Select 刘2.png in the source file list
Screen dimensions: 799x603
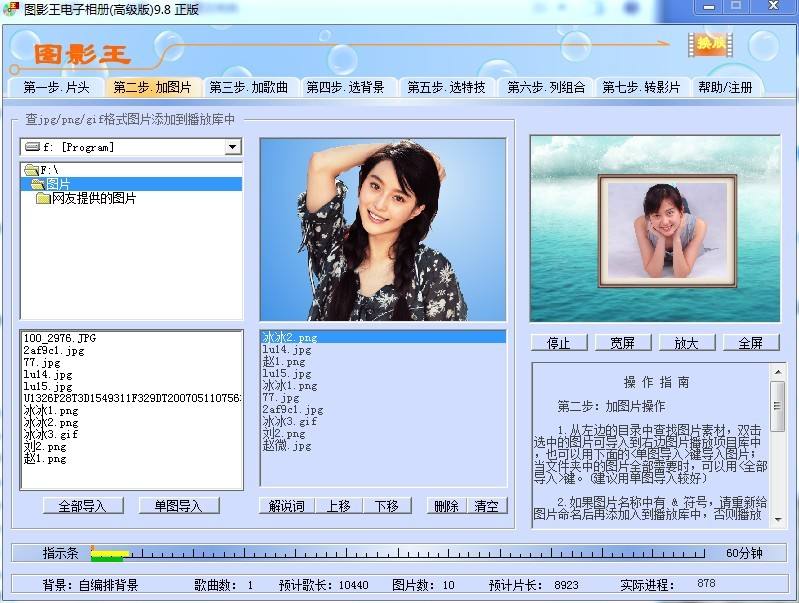click(x=45, y=447)
